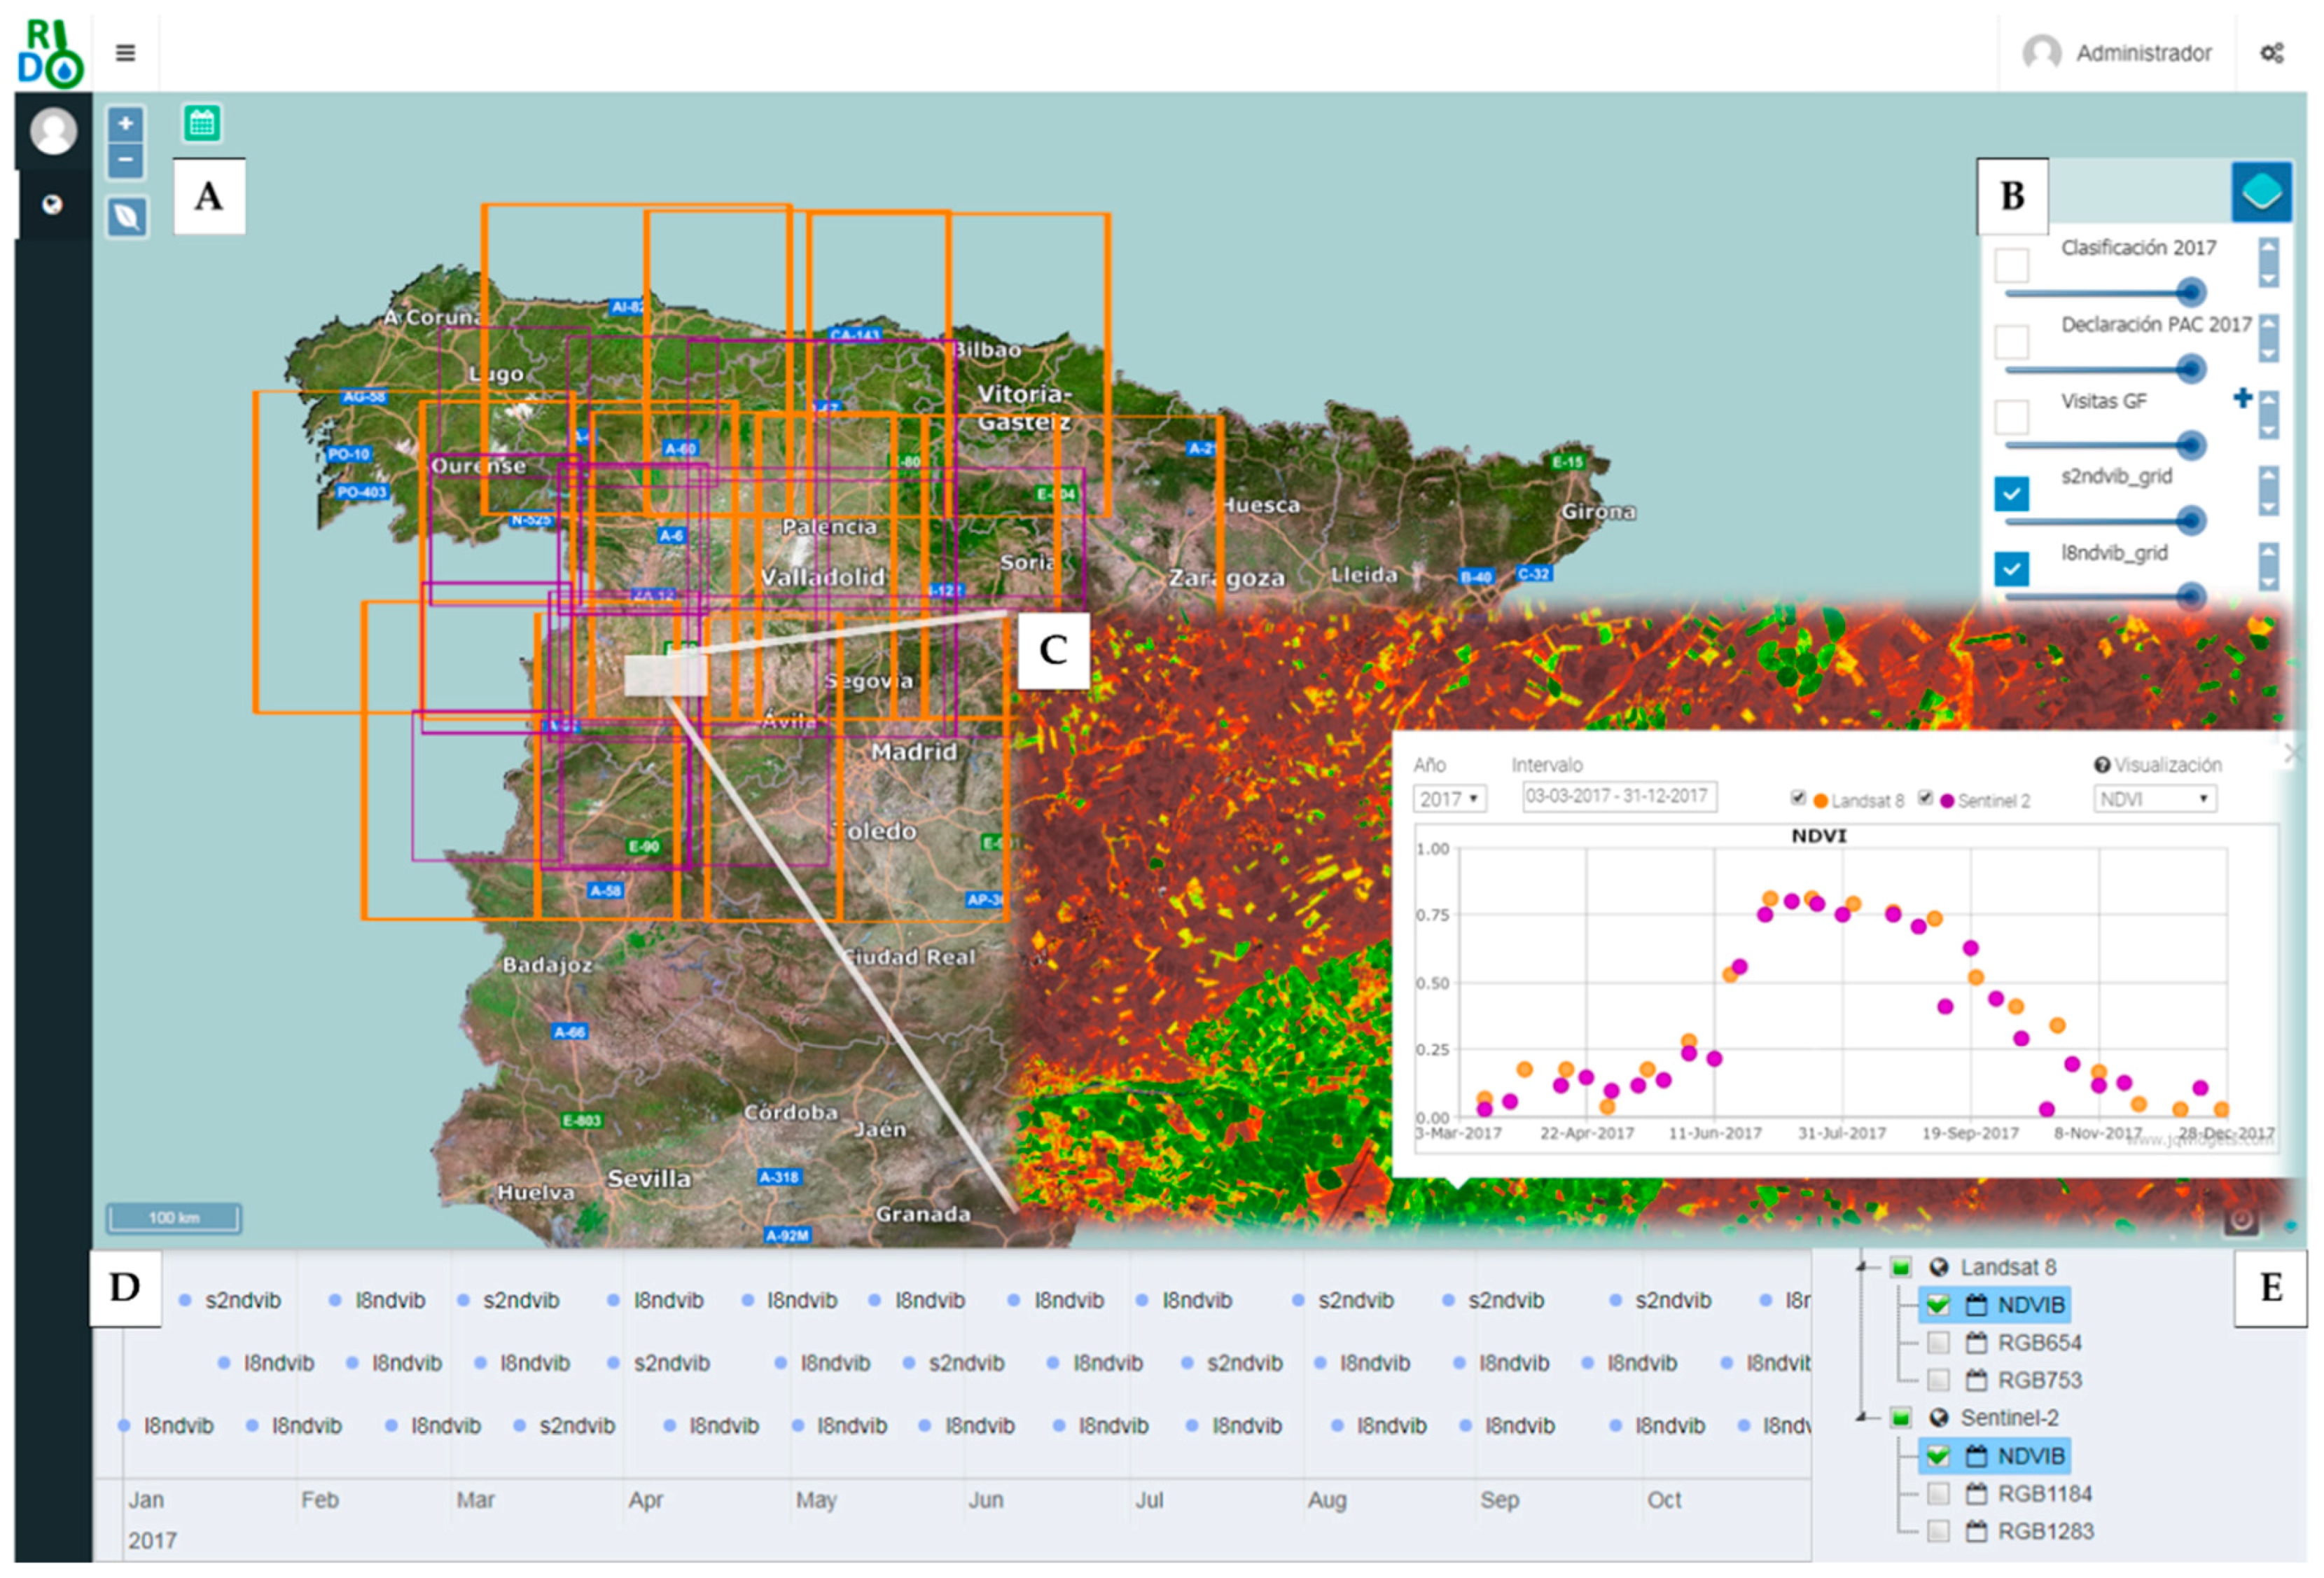2324x1578 pixels.
Task: Click the map zoom in button
Action: pyautogui.click(x=126, y=124)
